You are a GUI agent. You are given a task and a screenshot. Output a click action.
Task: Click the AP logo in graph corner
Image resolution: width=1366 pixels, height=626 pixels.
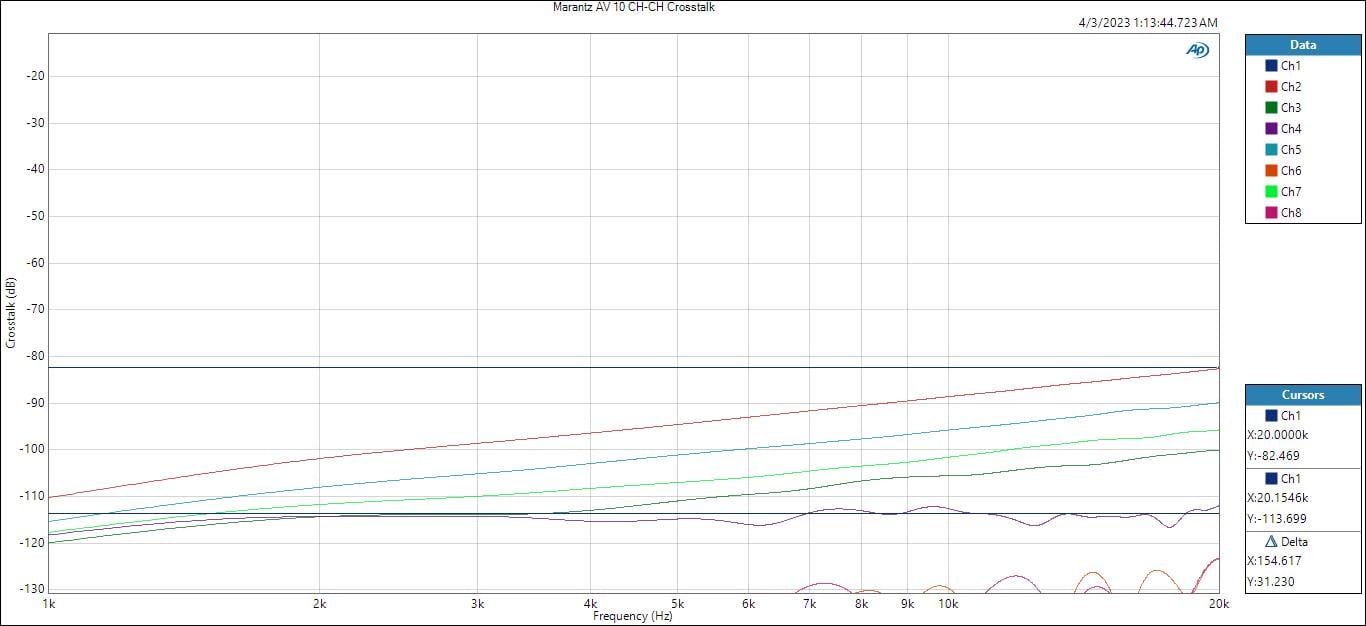click(1196, 50)
